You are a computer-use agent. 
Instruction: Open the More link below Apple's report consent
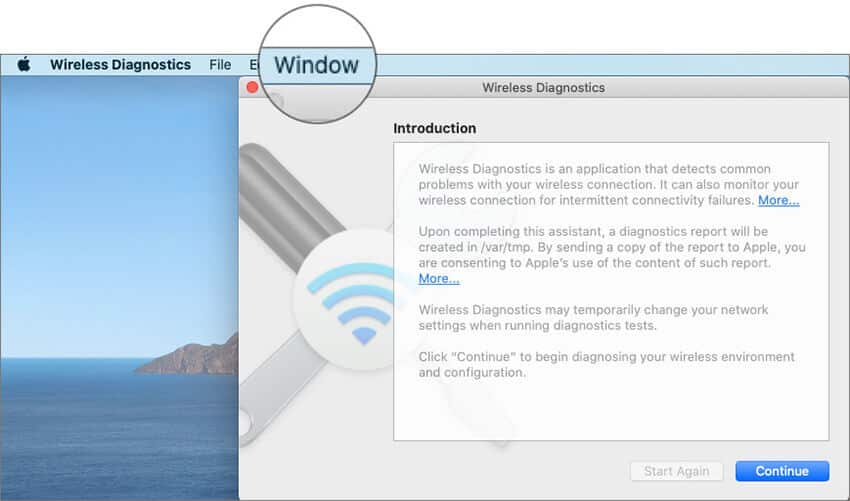[439, 279]
